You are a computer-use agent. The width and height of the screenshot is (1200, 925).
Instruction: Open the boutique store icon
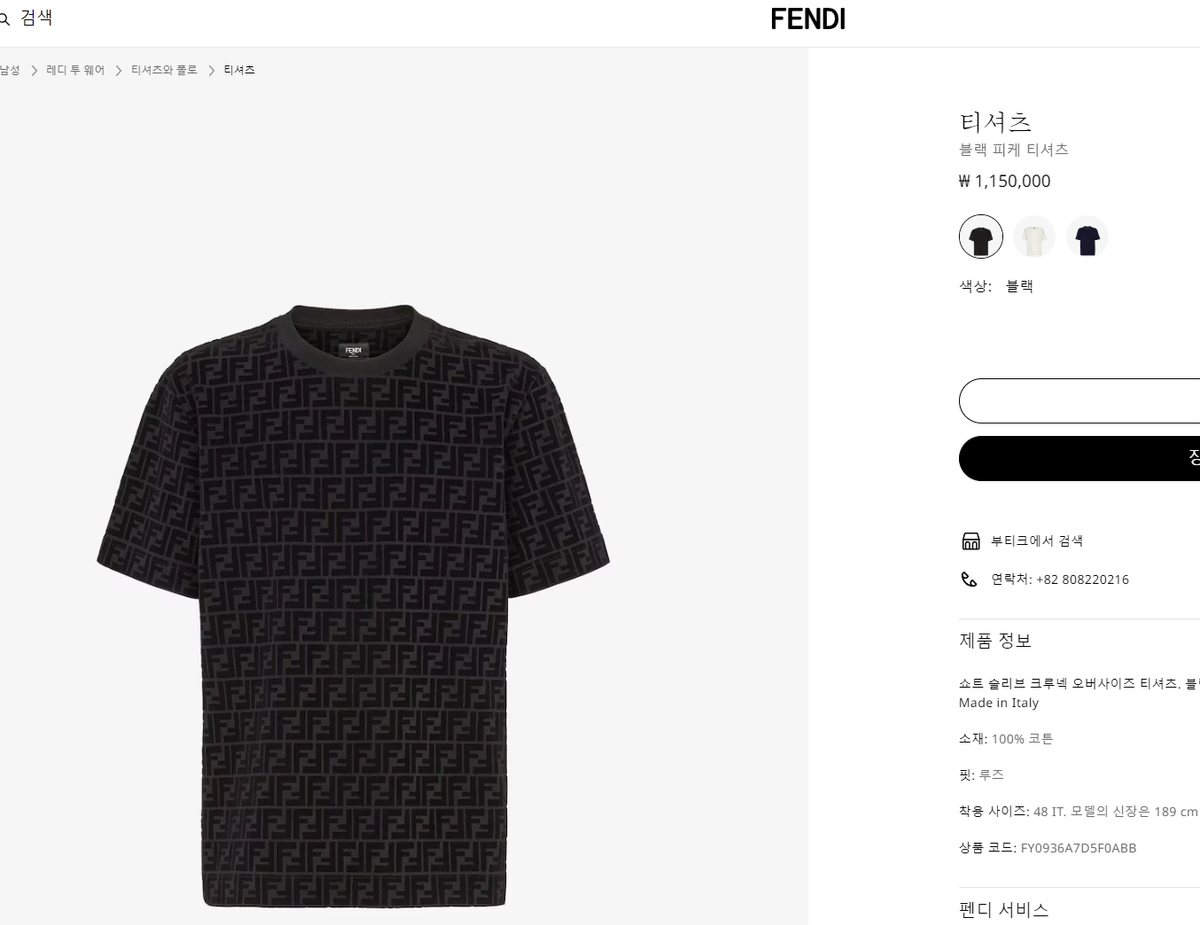pos(970,541)
